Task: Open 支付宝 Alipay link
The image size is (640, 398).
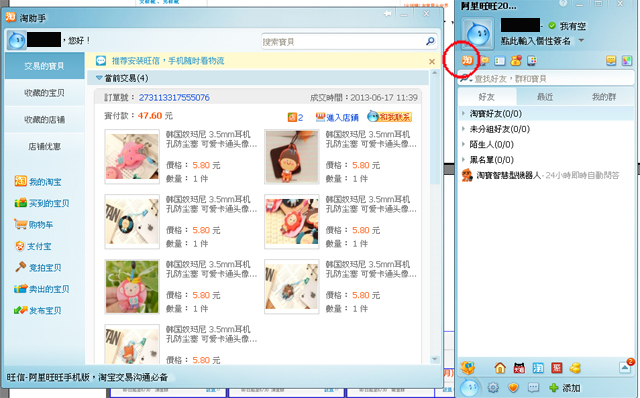Action: [x=33, y=246]
